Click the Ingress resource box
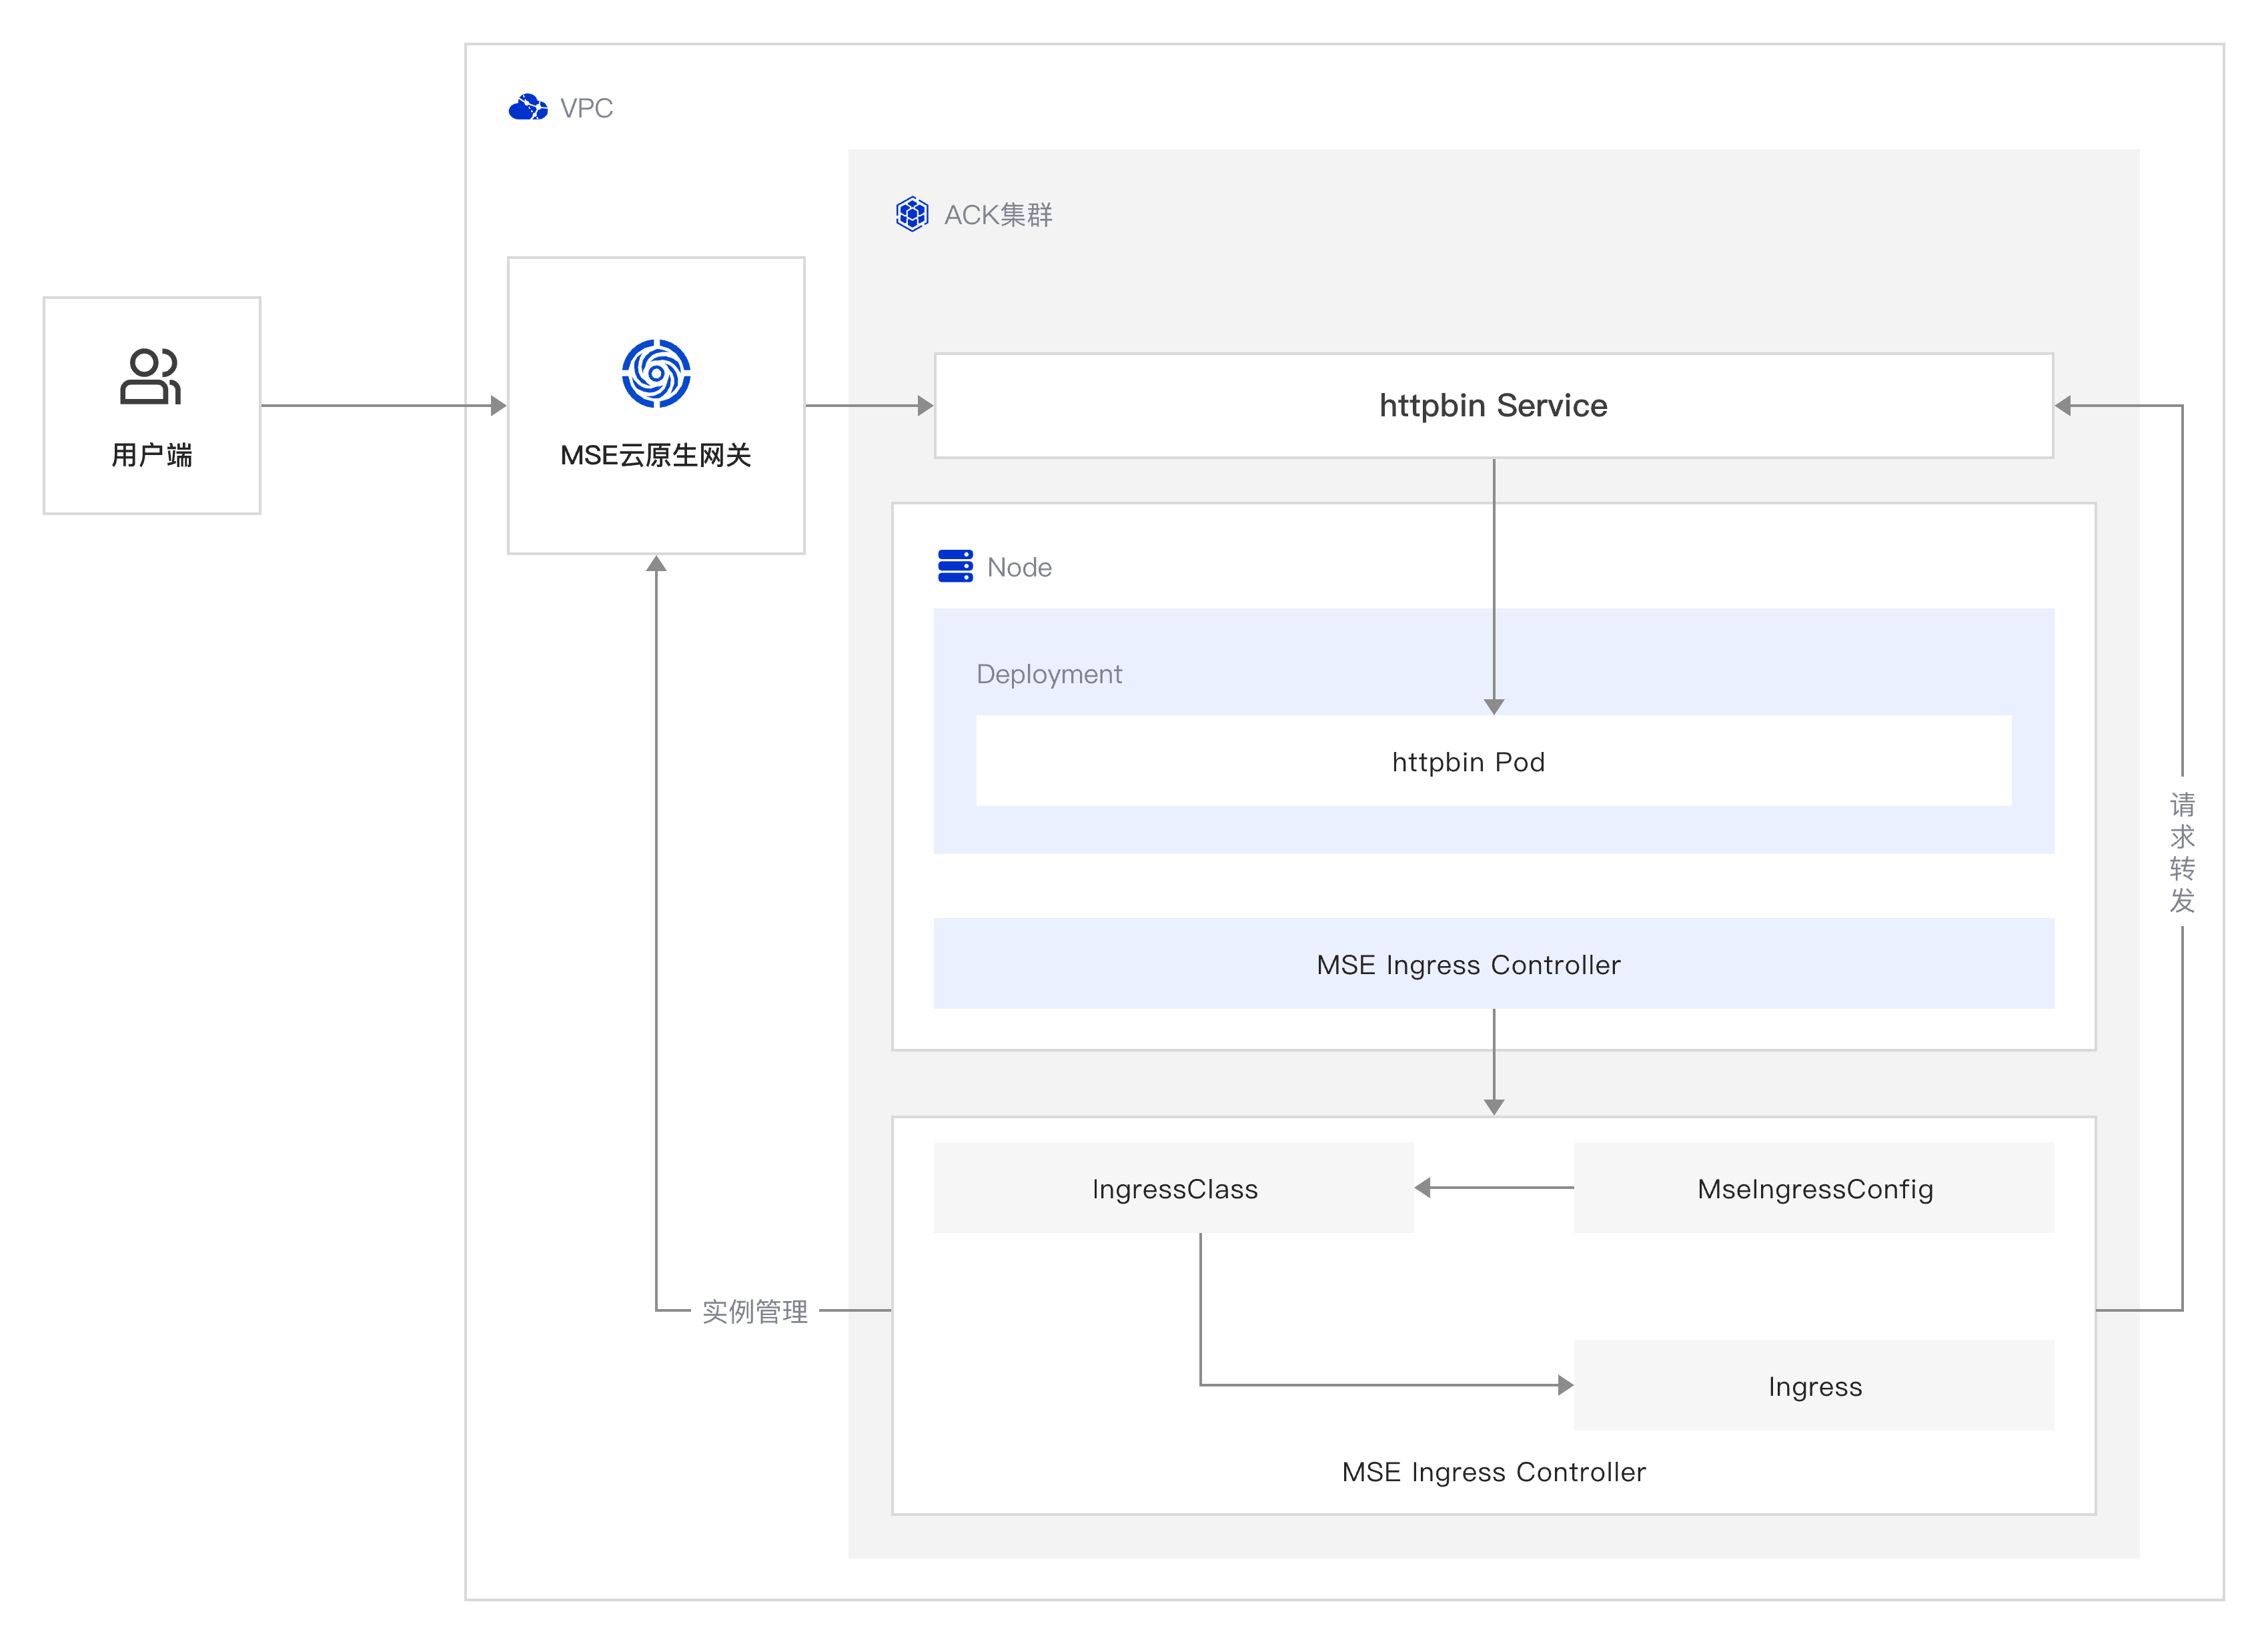This screenshot has width=2268, height=1644. (1814, 1386)
